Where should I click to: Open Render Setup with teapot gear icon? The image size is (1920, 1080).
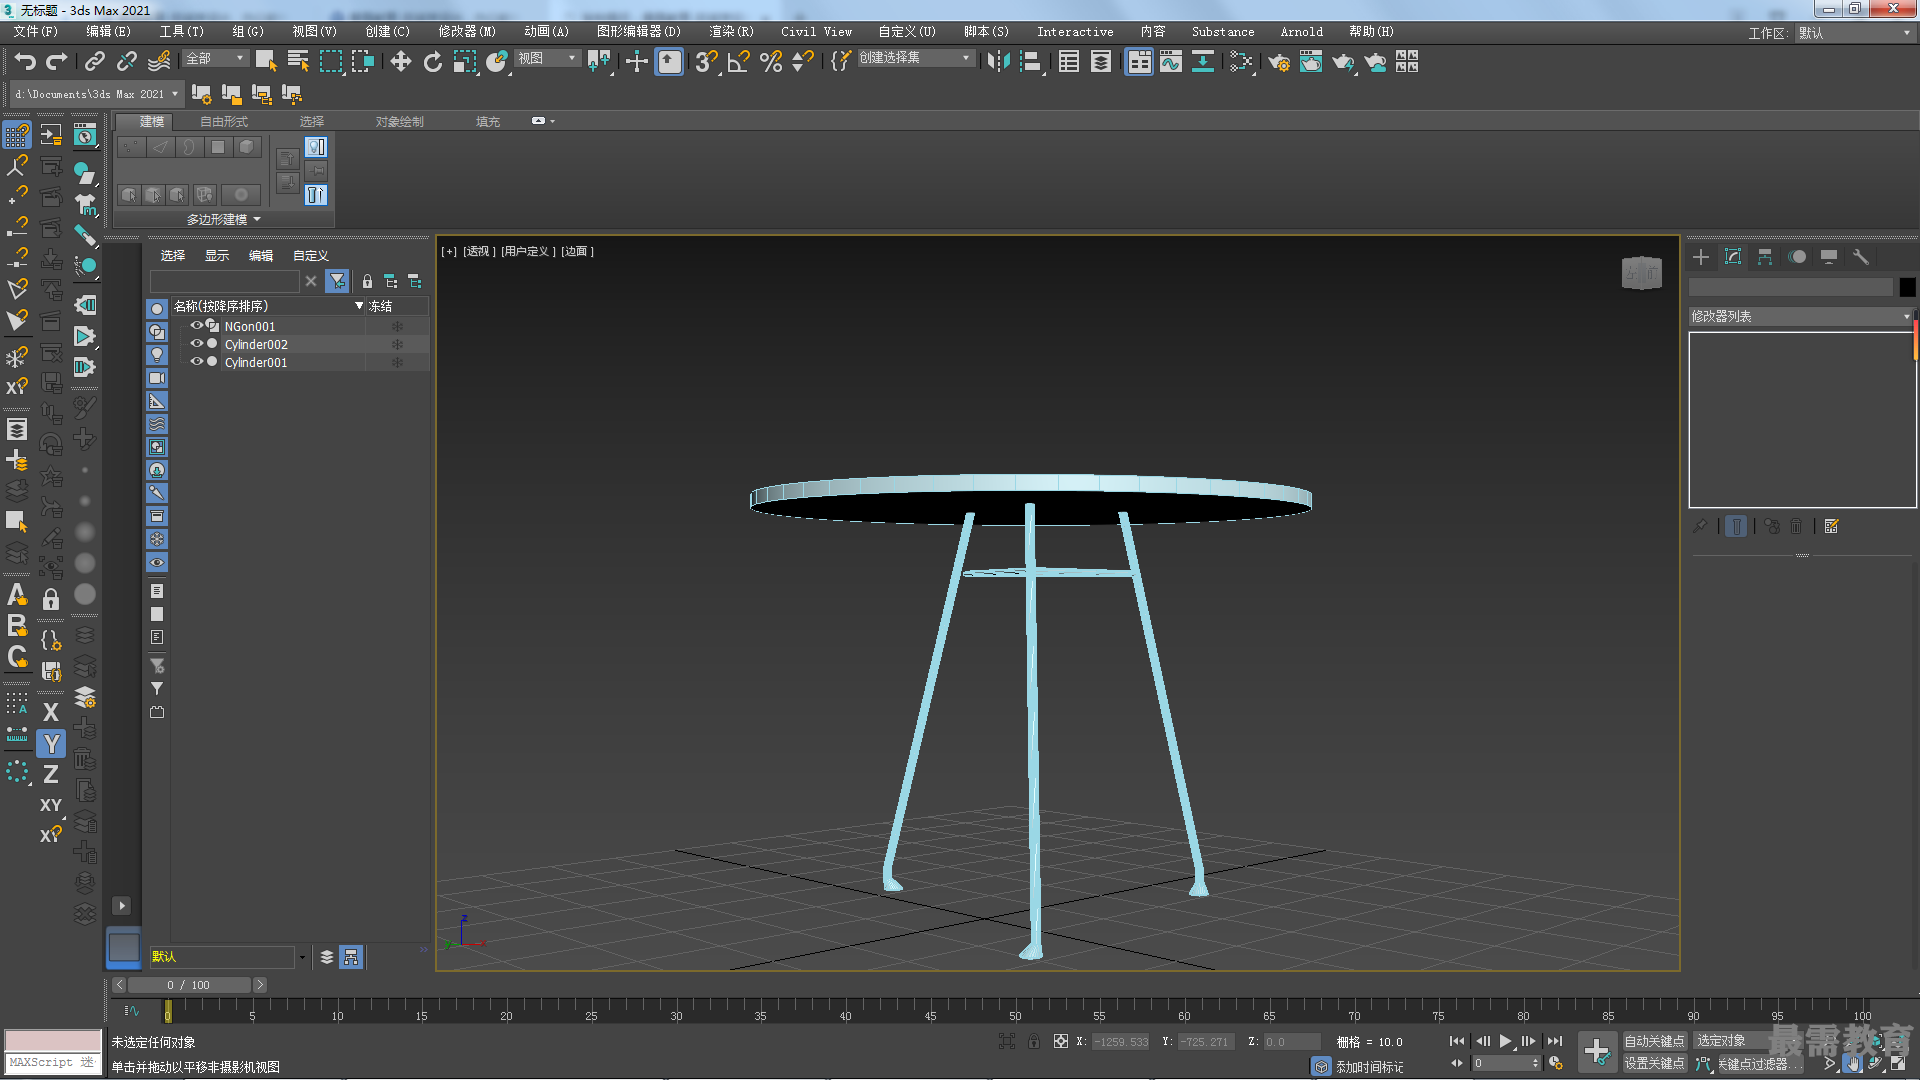[1278, 62]
